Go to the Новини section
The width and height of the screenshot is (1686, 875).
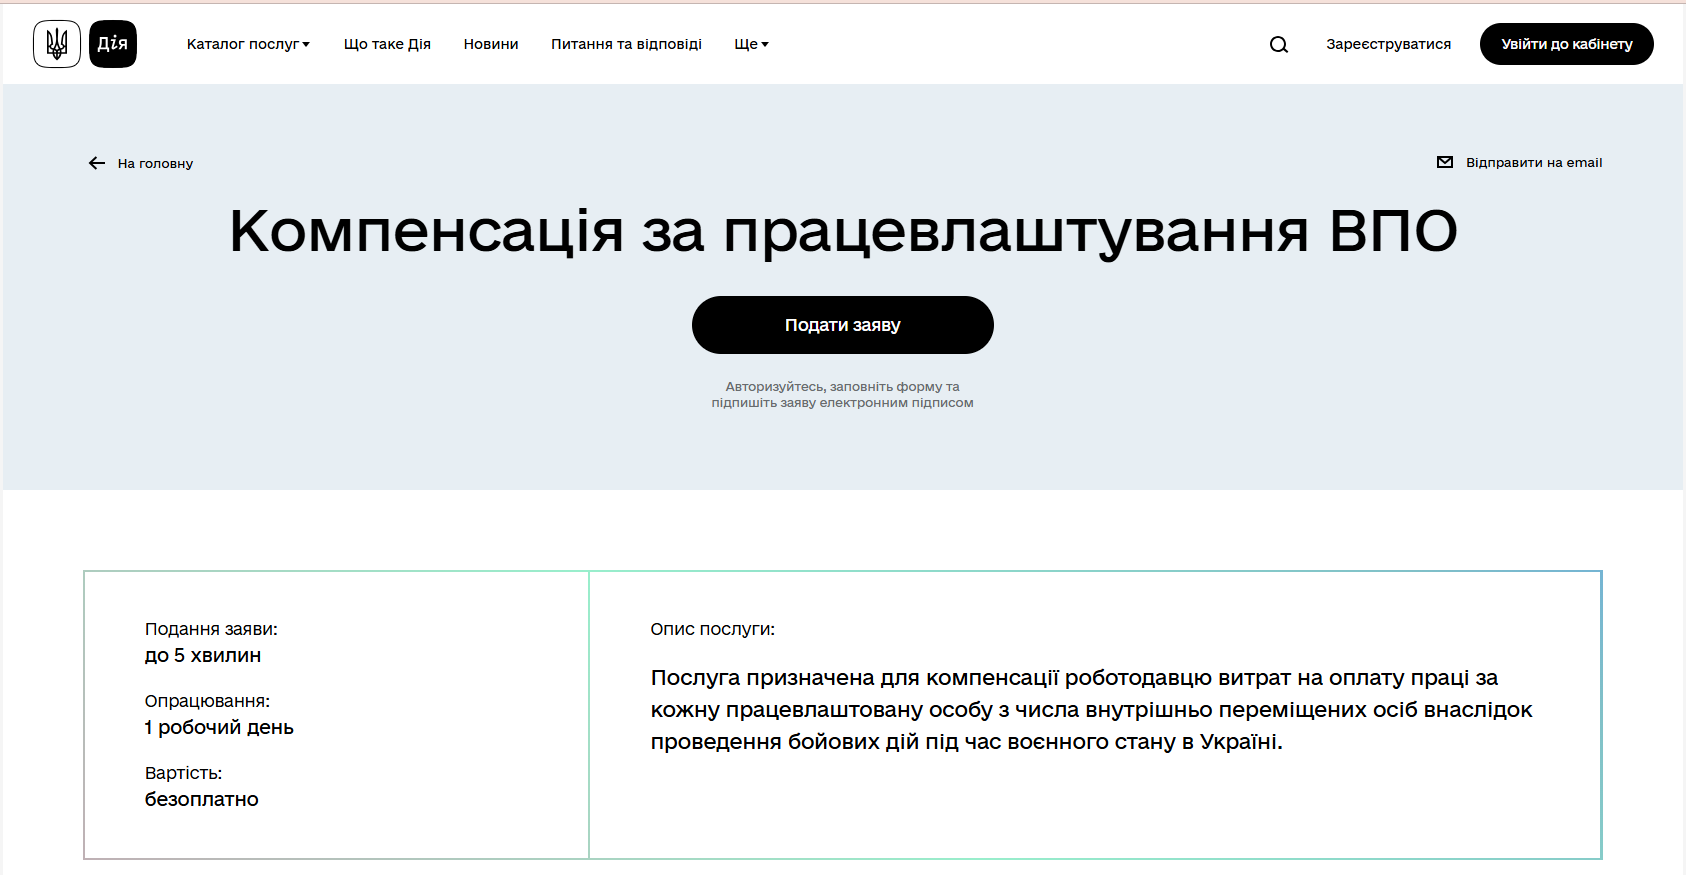point(491,44)
